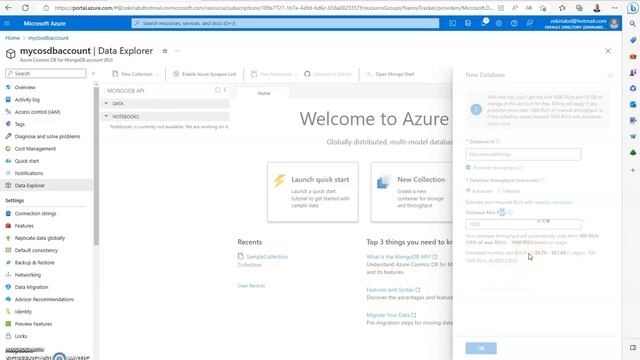This screenshot has width=640, height=360.
Task: Click Open Mongo Shell in toolbar
Action: coord(390,74)
